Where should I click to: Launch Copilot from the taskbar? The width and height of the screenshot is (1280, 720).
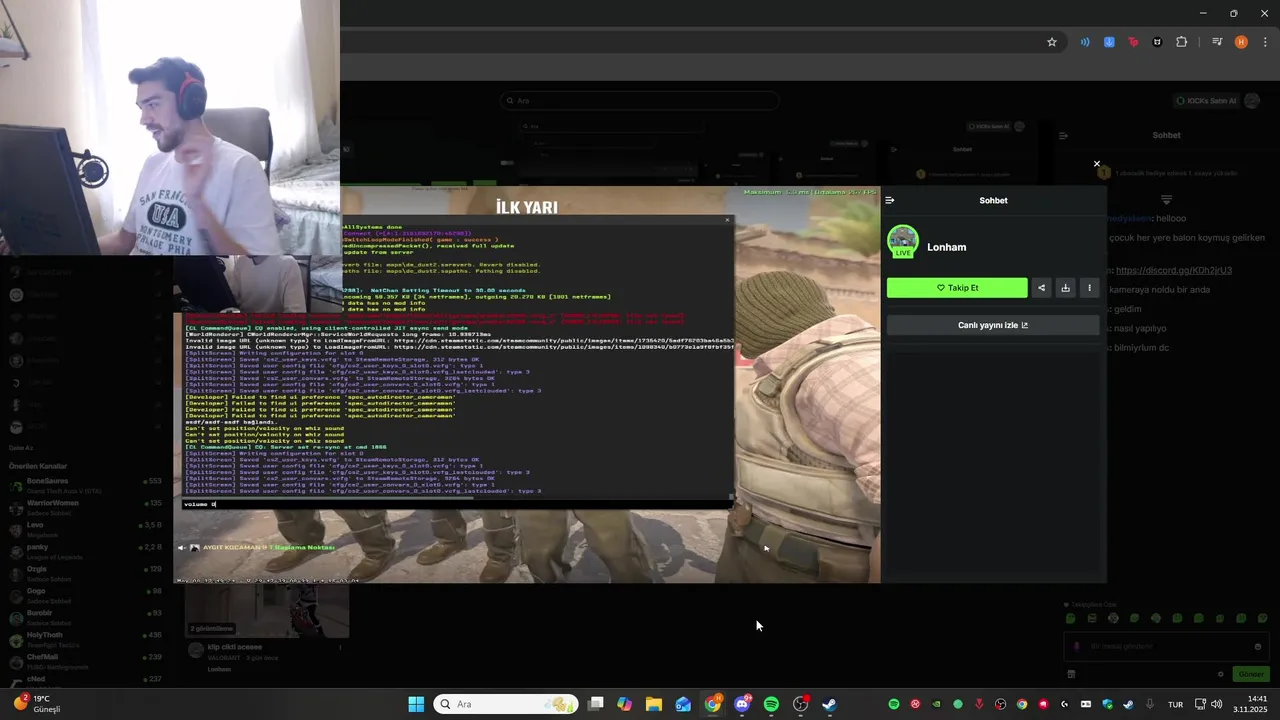625,704
